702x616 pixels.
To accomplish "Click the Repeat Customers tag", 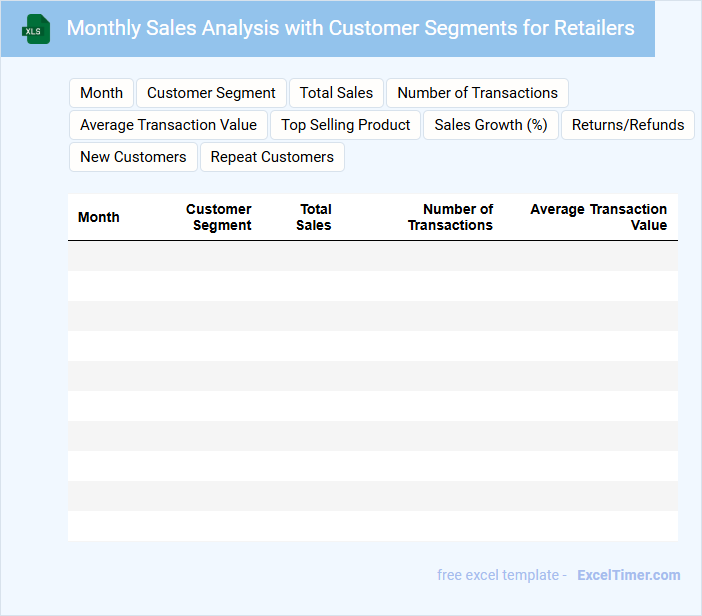I will [272, 157].
